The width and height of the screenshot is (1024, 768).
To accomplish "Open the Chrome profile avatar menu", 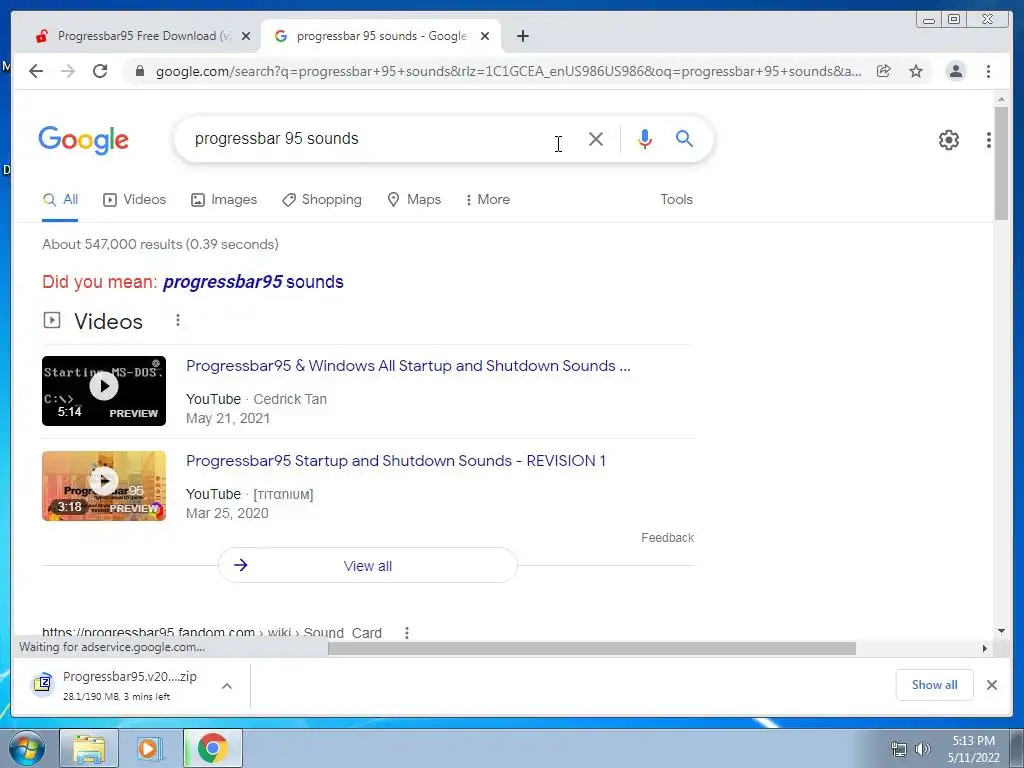I will [x=956, y=71].
